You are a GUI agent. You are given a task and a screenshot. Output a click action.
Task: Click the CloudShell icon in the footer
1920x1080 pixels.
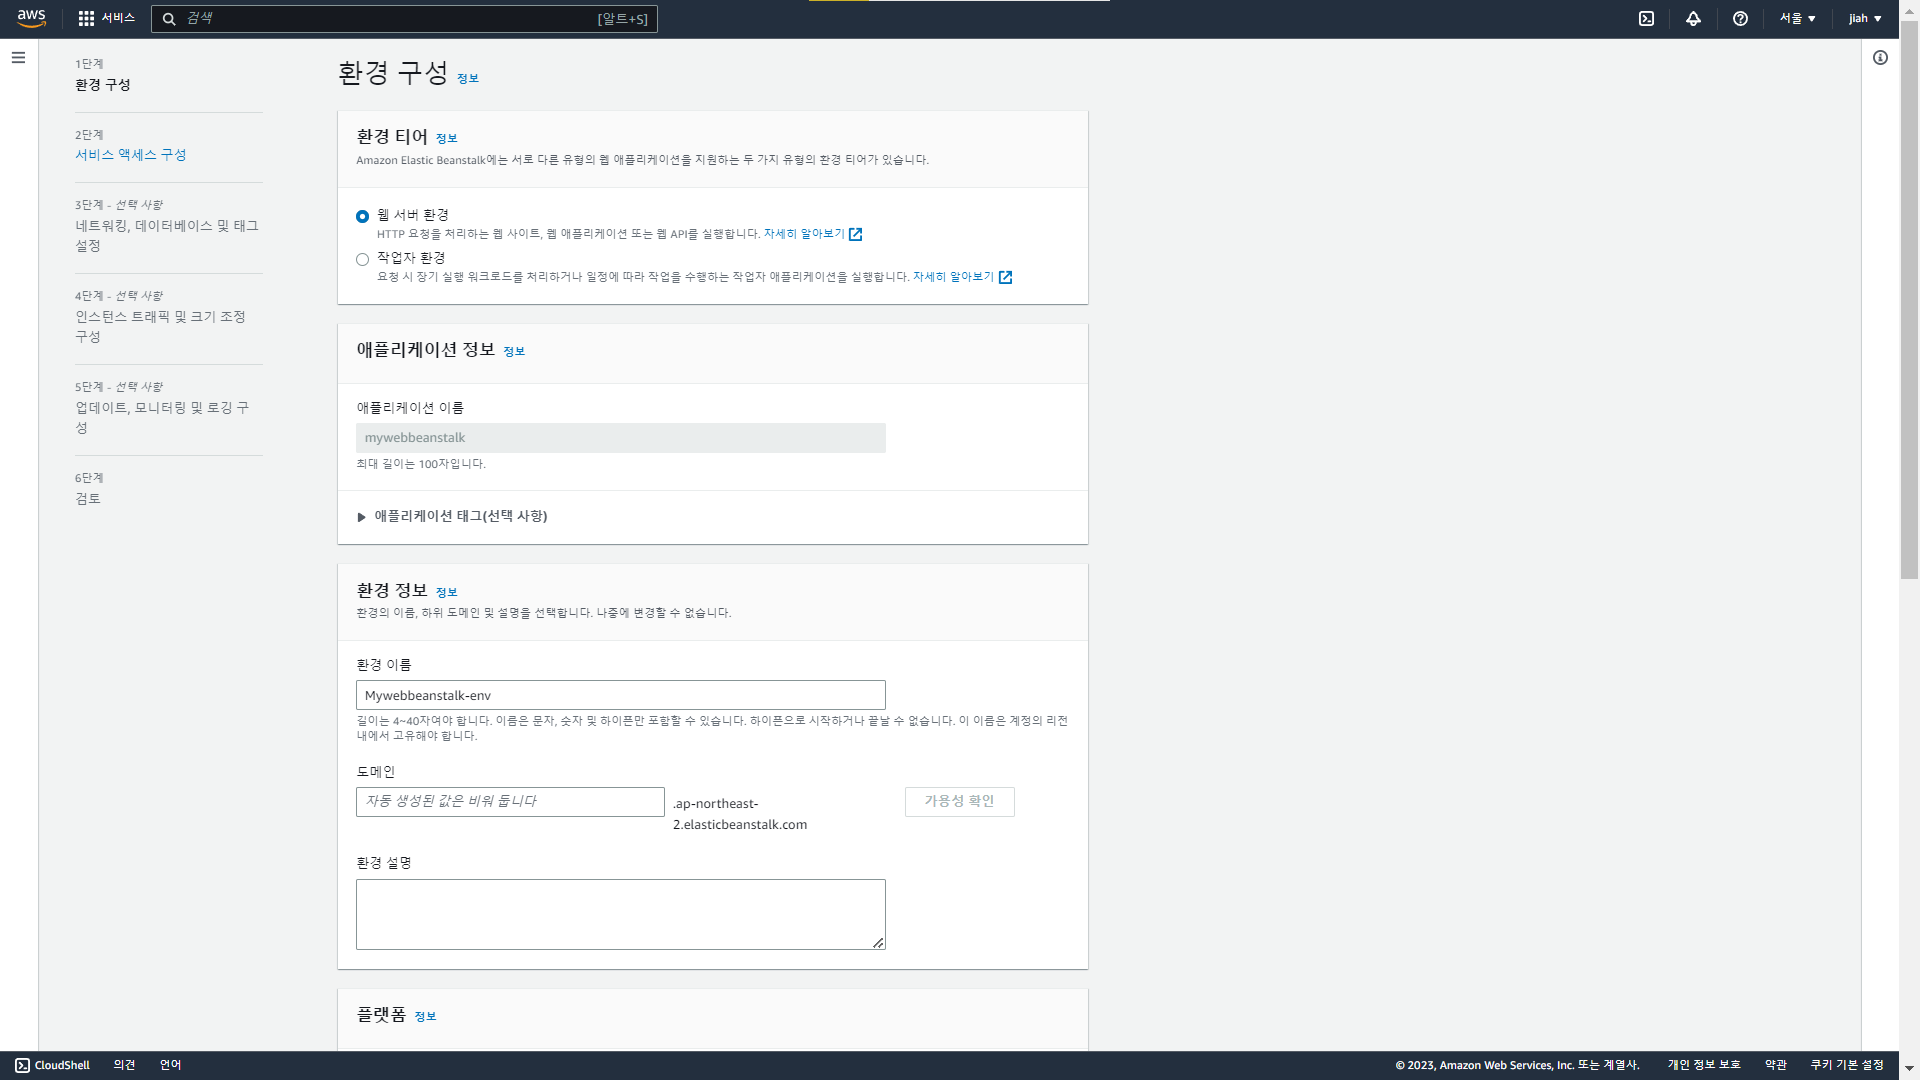22,1065
